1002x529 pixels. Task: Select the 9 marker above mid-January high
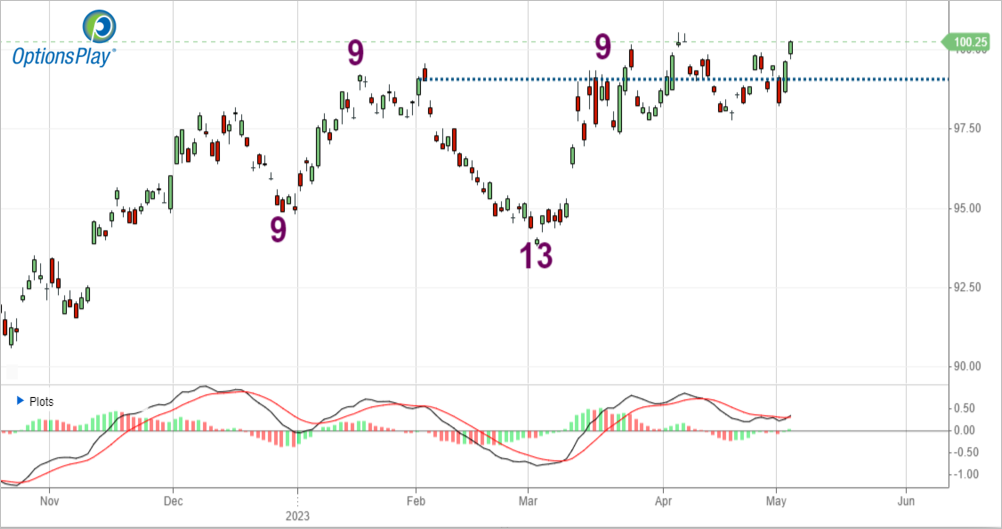click(356, 53)
